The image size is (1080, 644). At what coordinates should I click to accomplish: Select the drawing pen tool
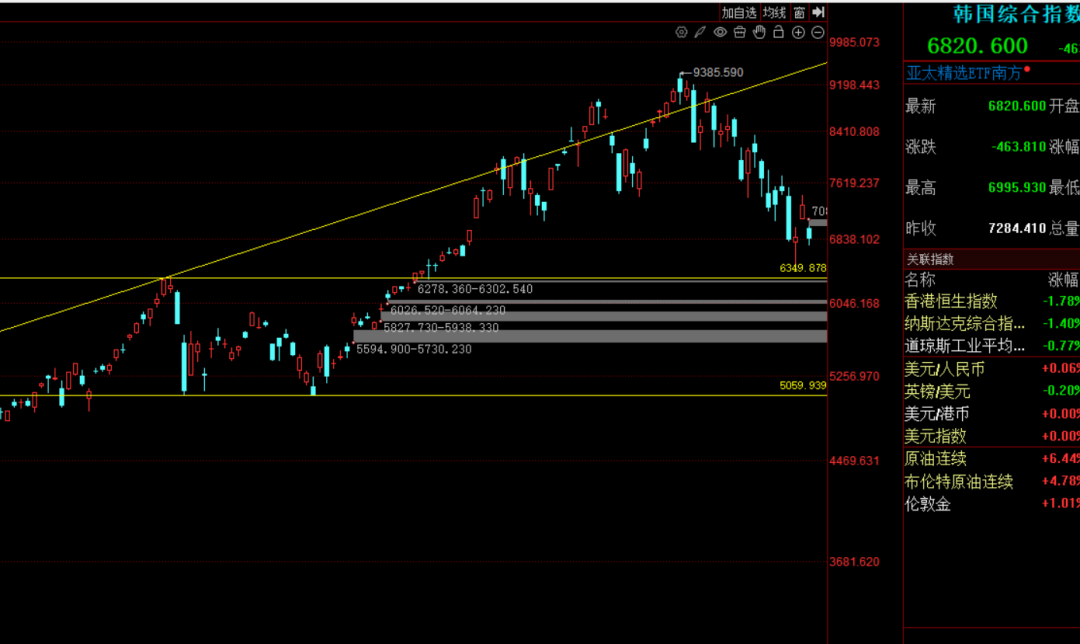pos(700,32)
